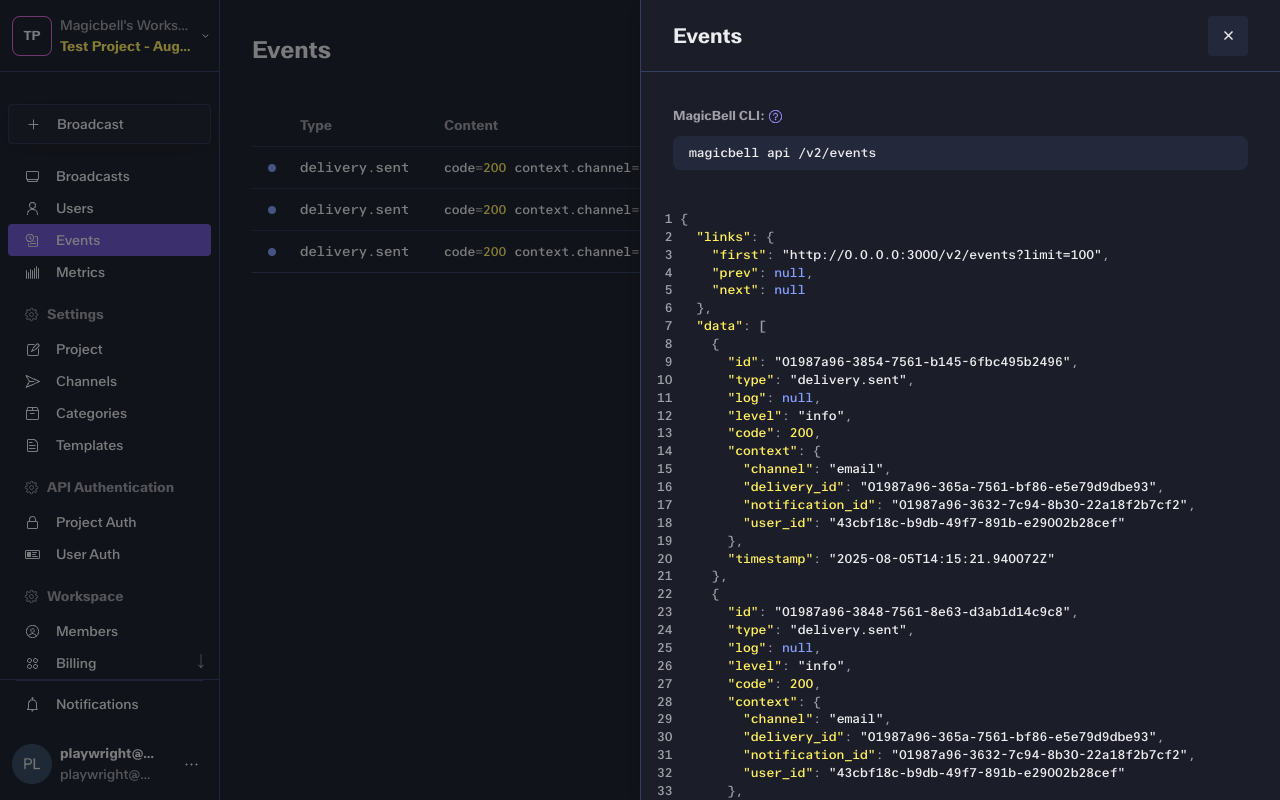Viewport: 1280px width, 800px height.
Task: Click the API Authentication gear icon
Action: click(31, 487)
